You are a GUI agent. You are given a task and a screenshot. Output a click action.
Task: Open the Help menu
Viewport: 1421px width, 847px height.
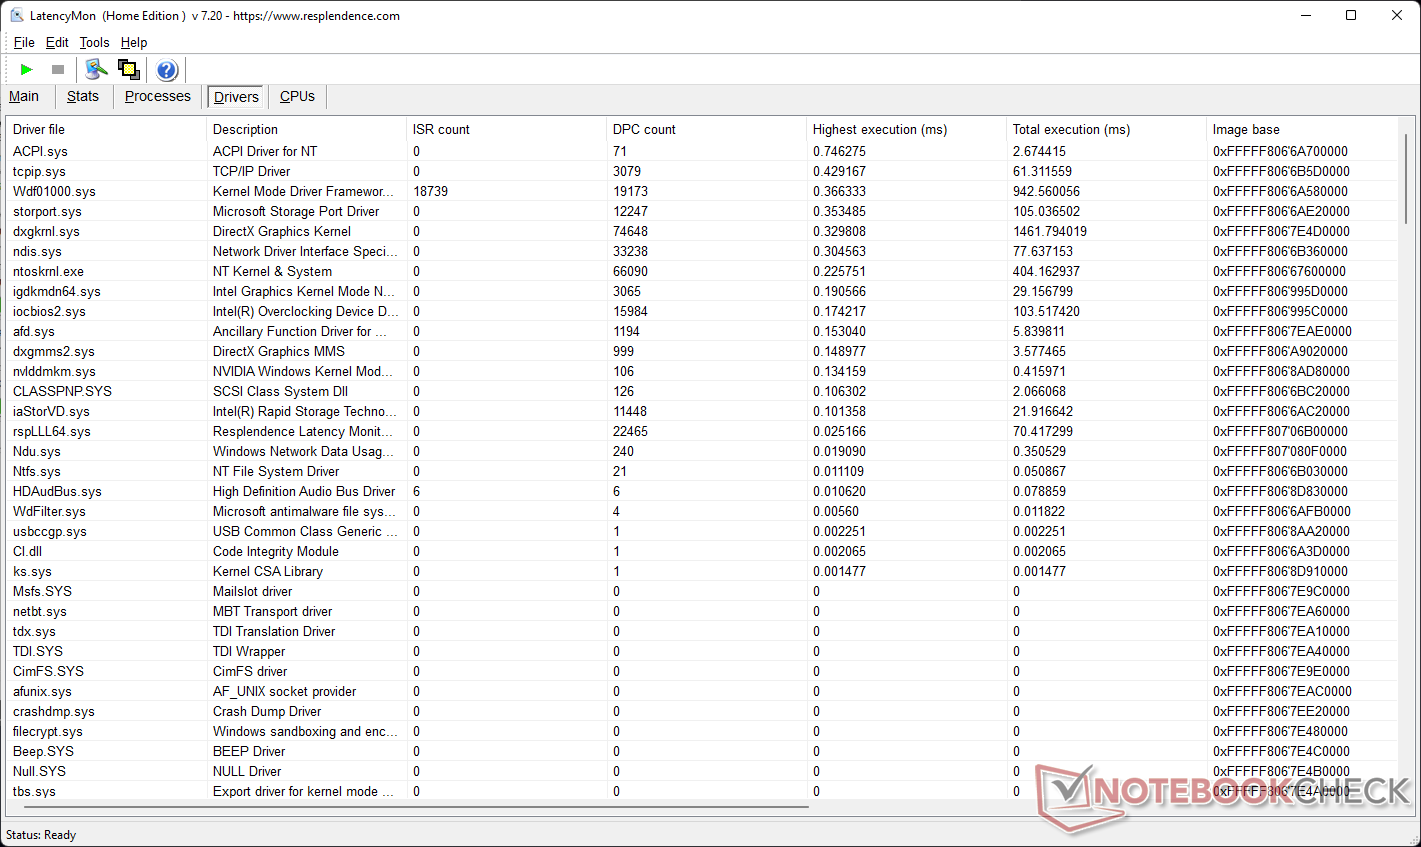click(134, 42)
